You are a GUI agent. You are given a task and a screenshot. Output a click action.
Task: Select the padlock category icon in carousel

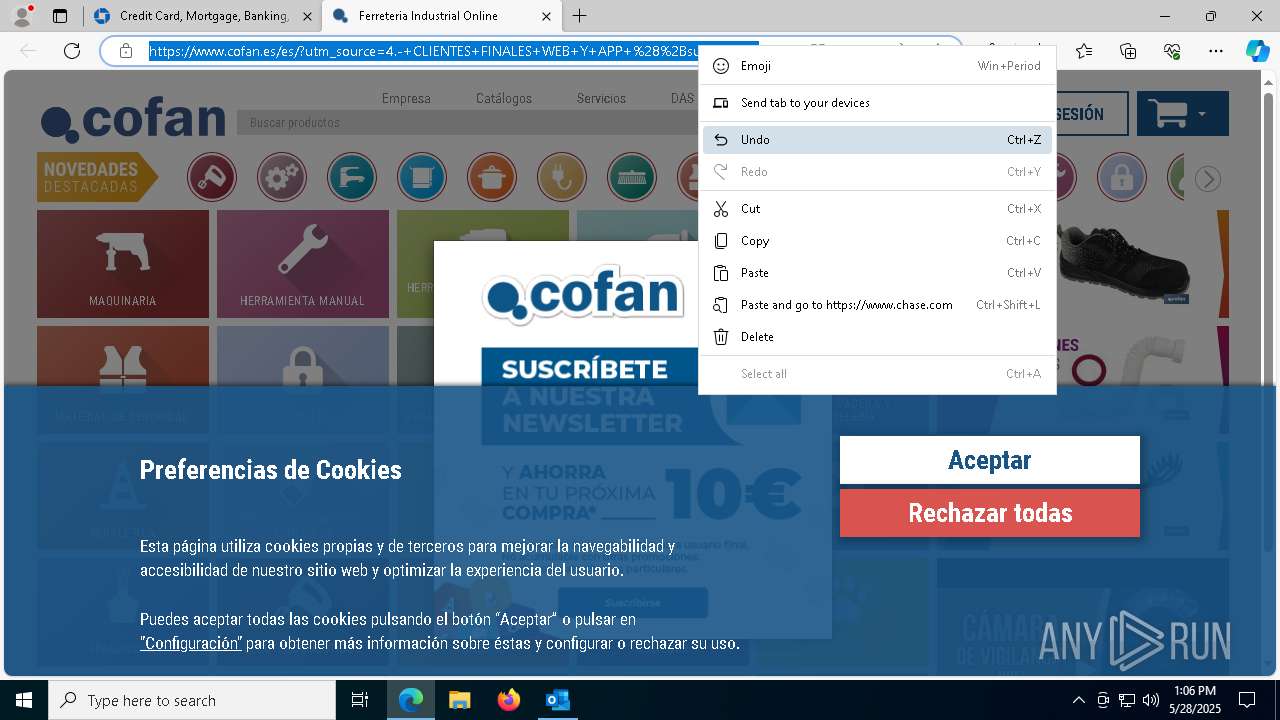1122,178
